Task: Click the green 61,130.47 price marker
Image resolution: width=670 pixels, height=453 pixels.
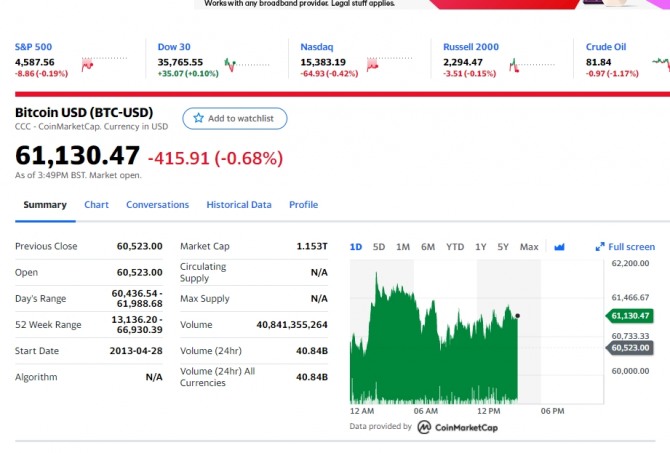Action: tap(630, 316)
